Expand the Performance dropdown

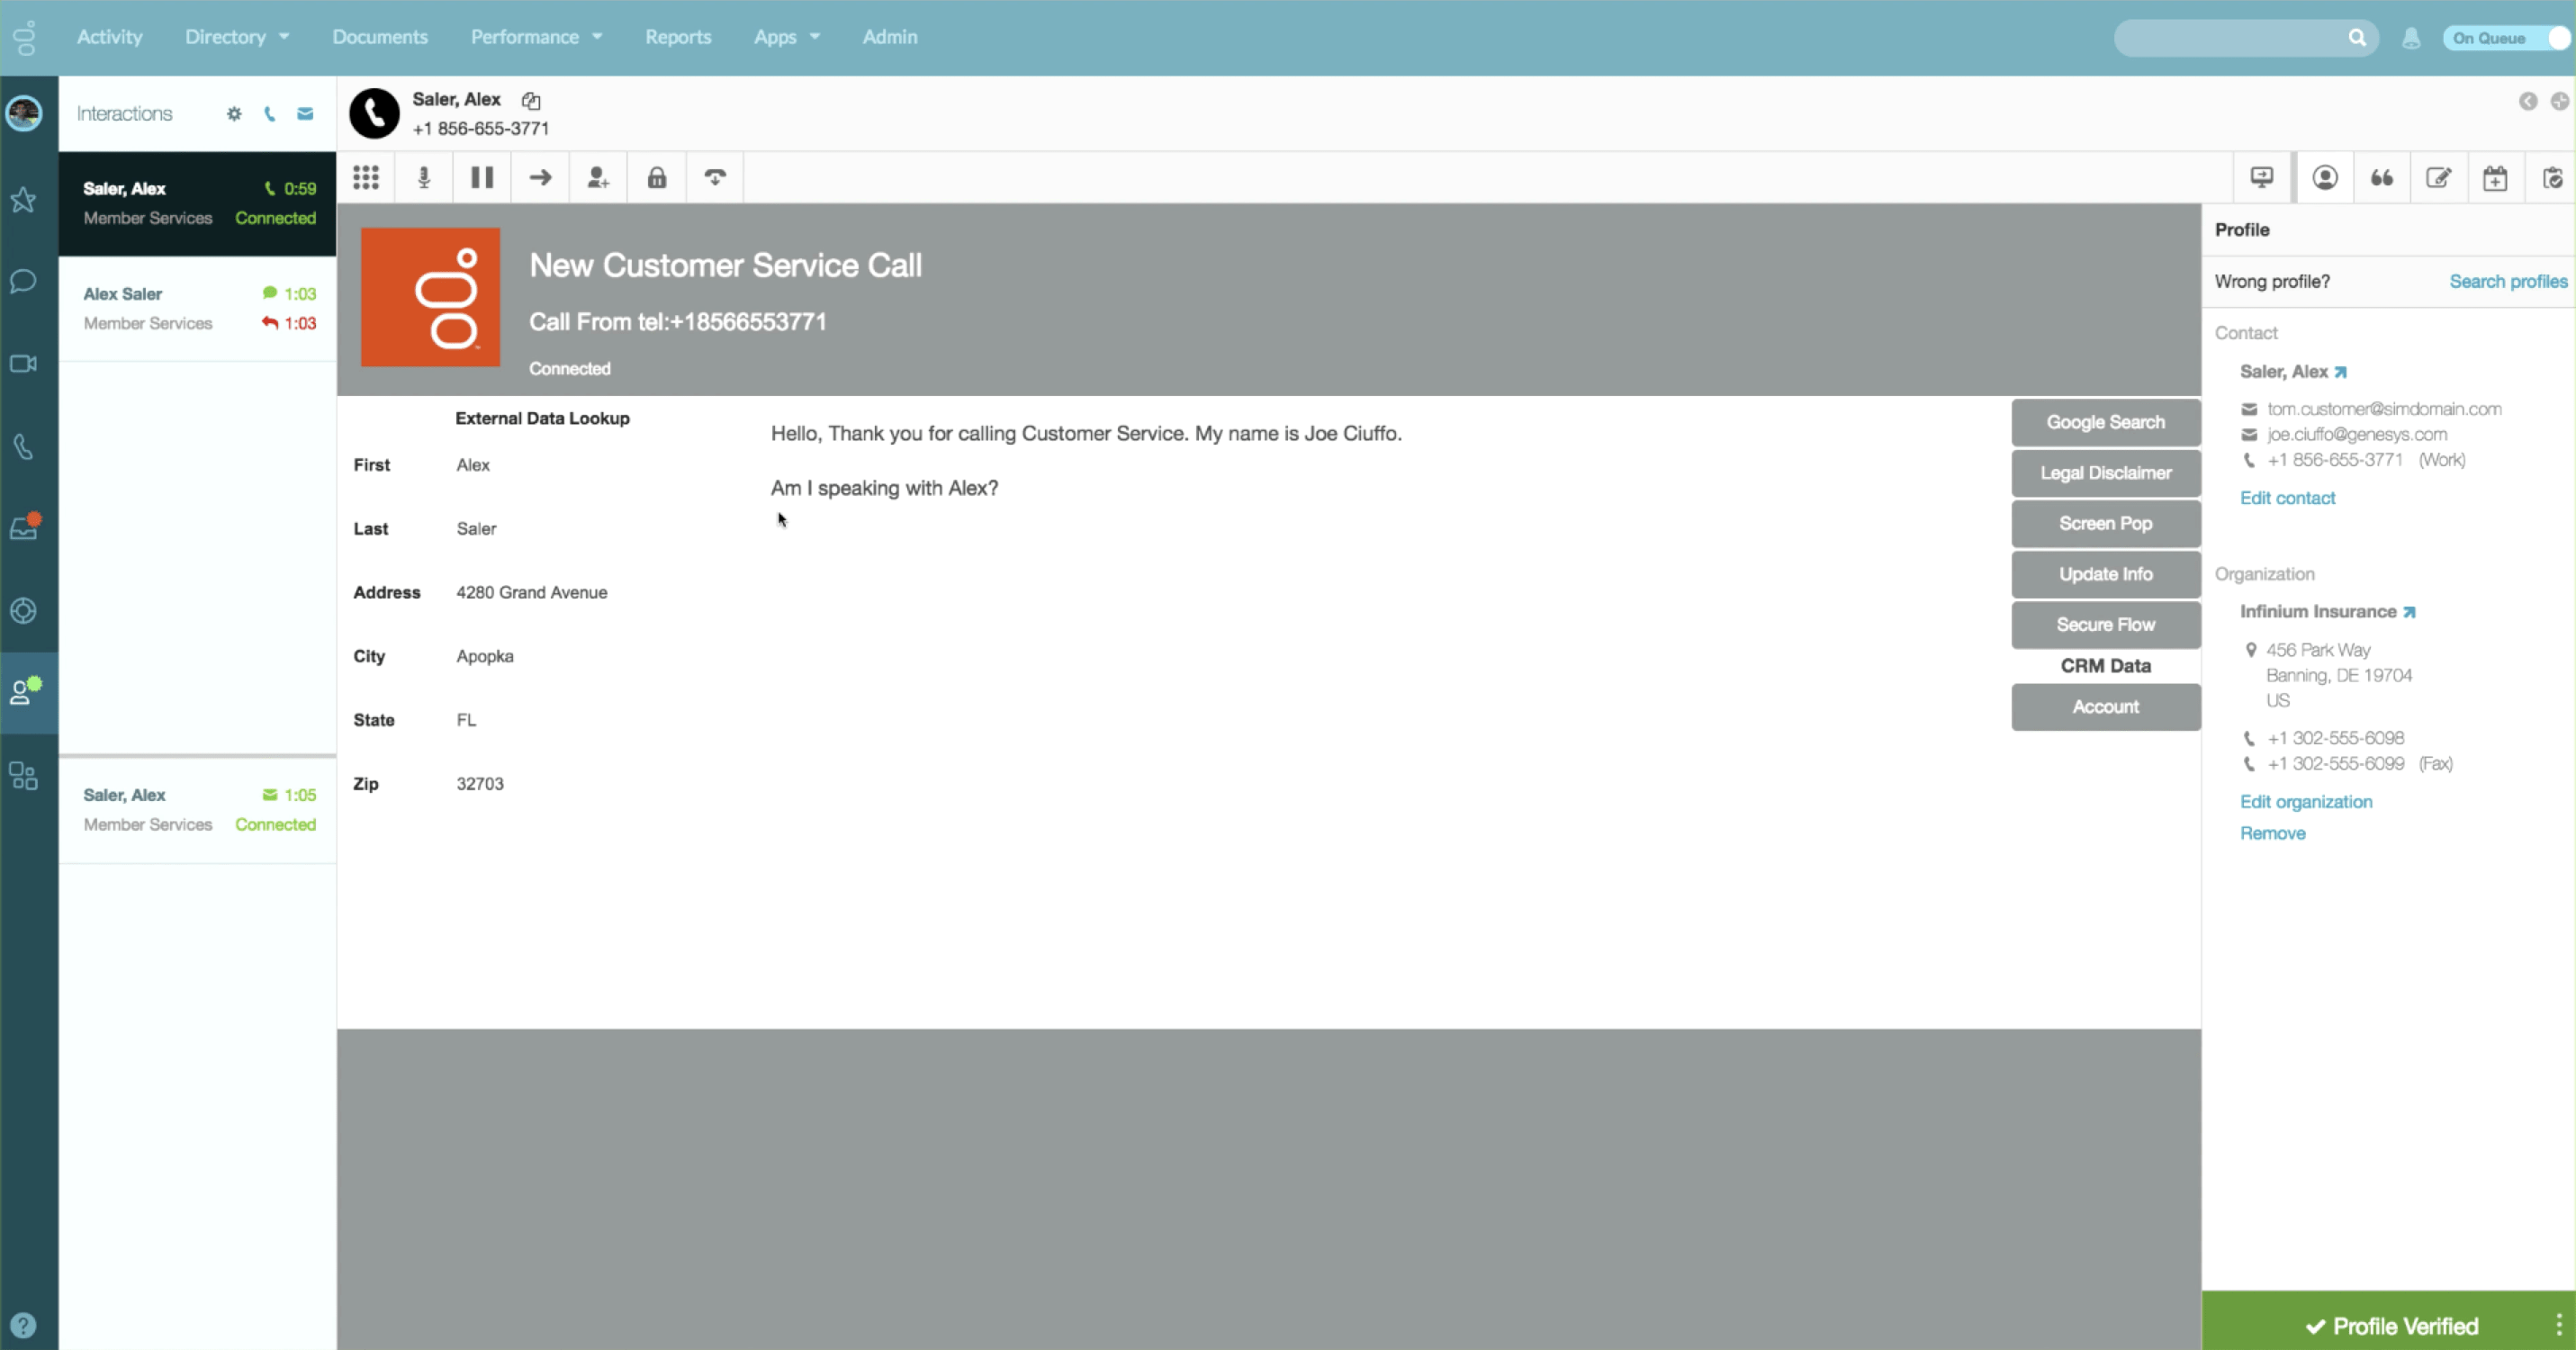(x=535, y=37)
